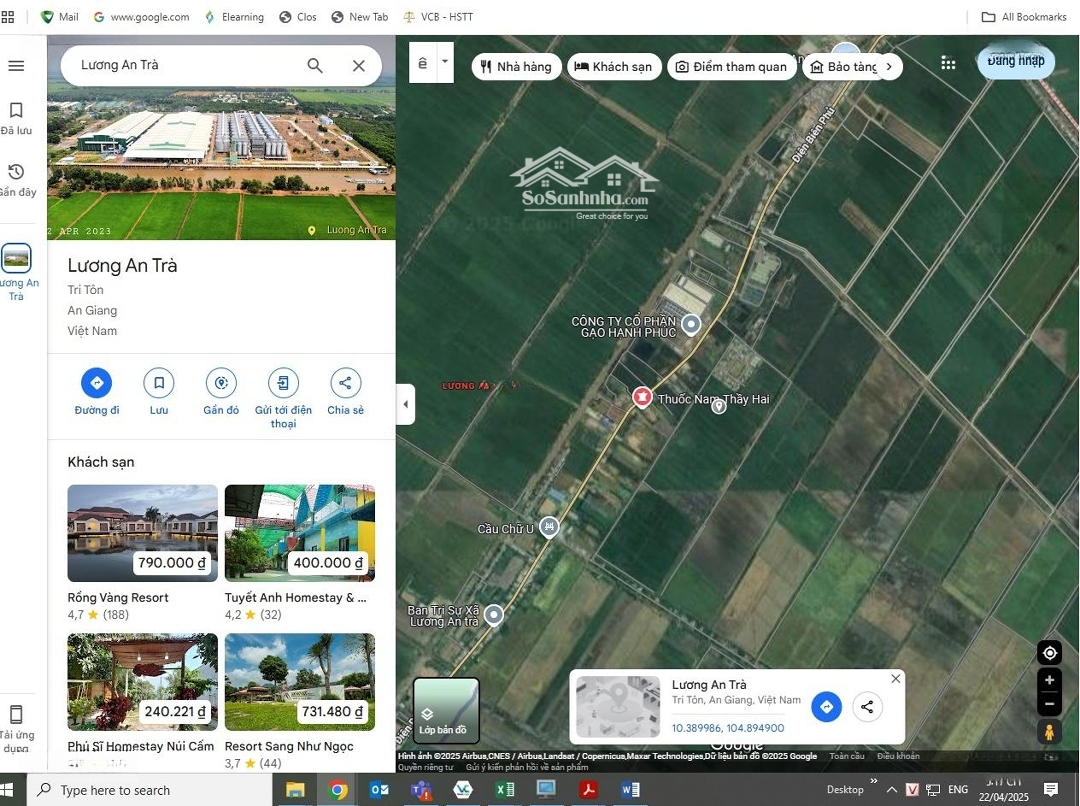This screenshot has height=806, width=1080.
Task: Click the coordinates link 10.389986, 104.894900
Action: pyautogui.click(x=727, y=728)
